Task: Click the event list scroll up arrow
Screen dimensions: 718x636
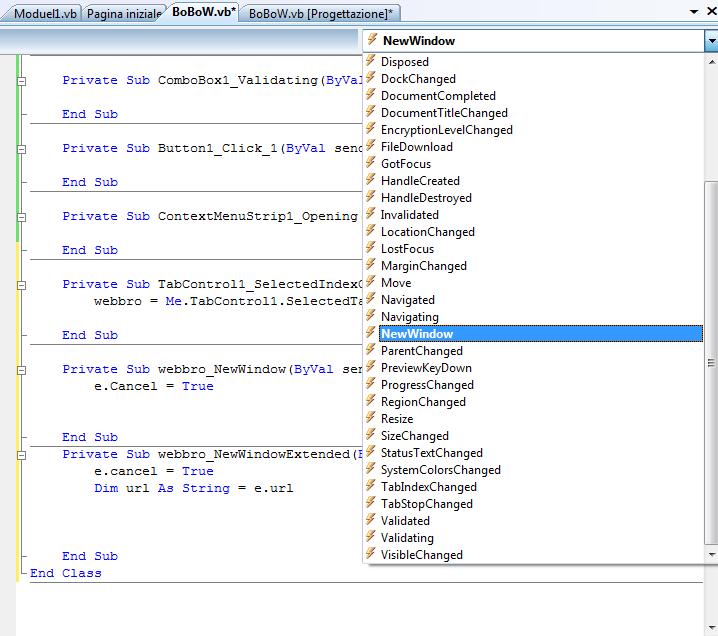Action: tap(712, 62)
